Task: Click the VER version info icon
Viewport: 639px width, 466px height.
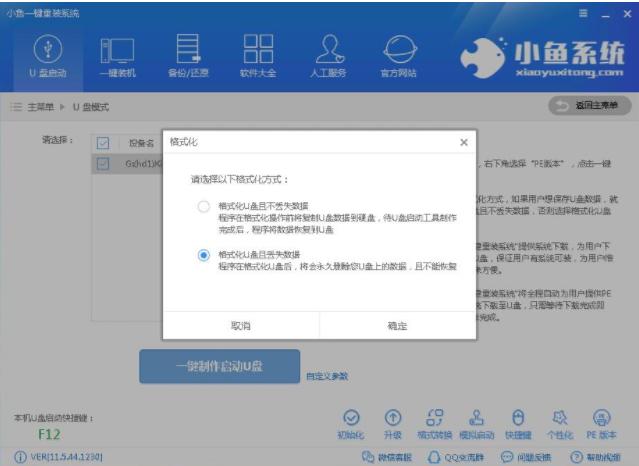Action: point(20,457)
